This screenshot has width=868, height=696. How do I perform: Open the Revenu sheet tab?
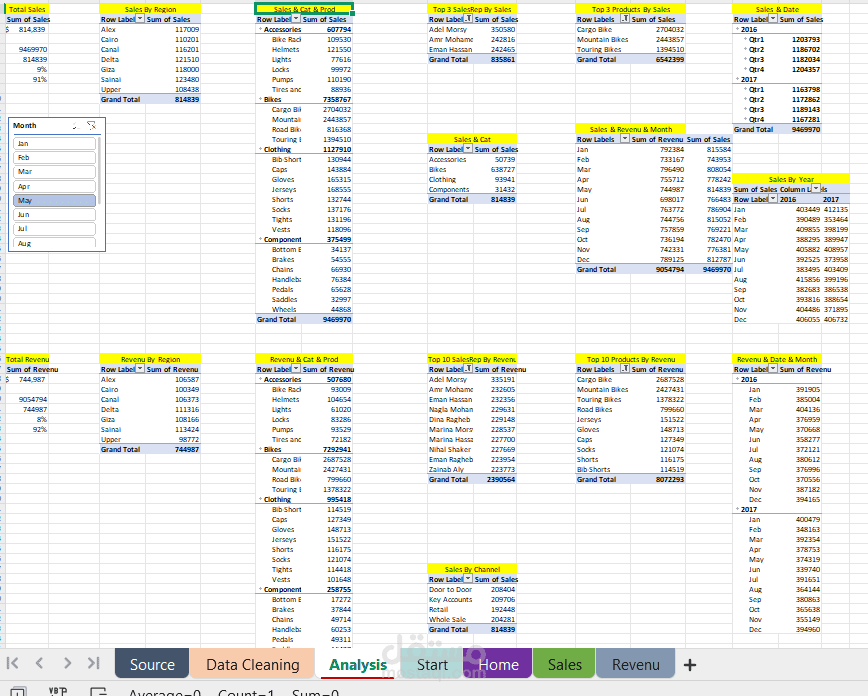pos(636,664)
